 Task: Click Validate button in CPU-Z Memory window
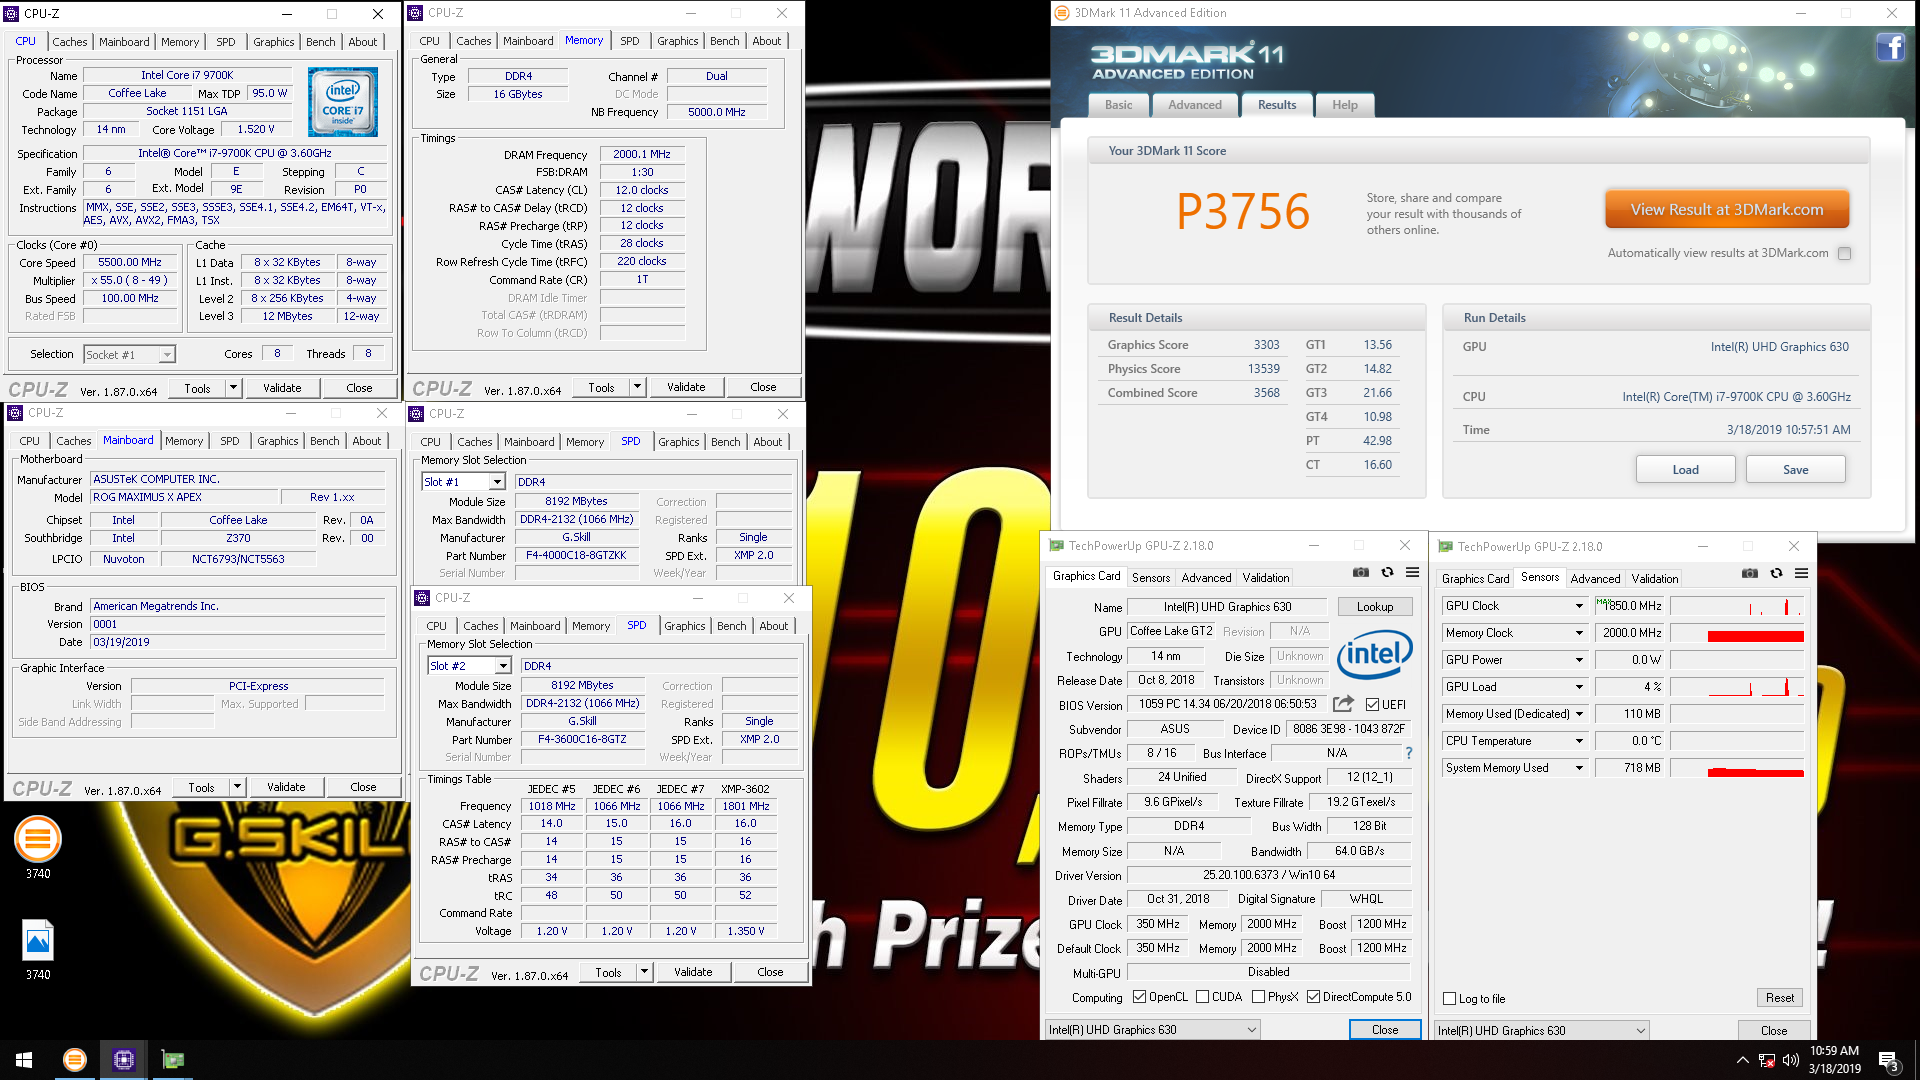tap(686, 387)
